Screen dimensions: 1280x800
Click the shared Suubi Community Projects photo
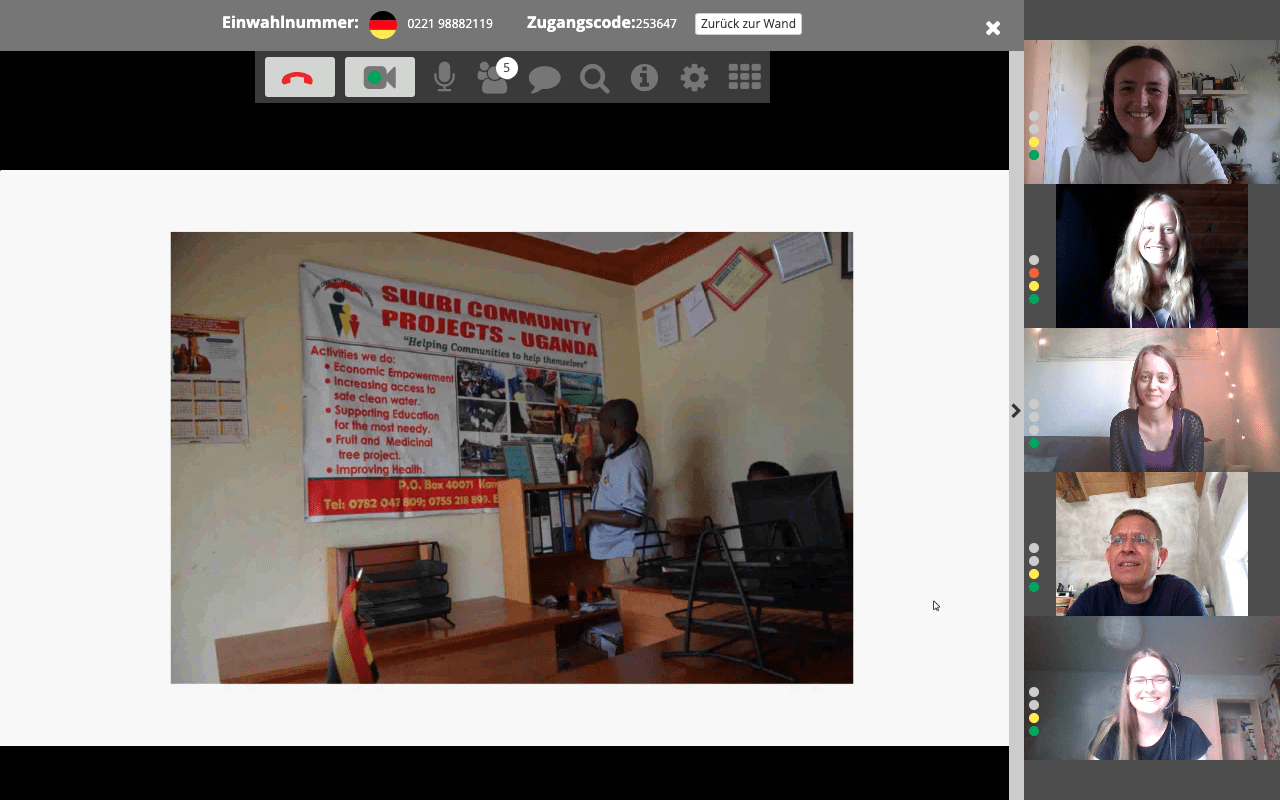pyautogui.click(x=512, y=458)
